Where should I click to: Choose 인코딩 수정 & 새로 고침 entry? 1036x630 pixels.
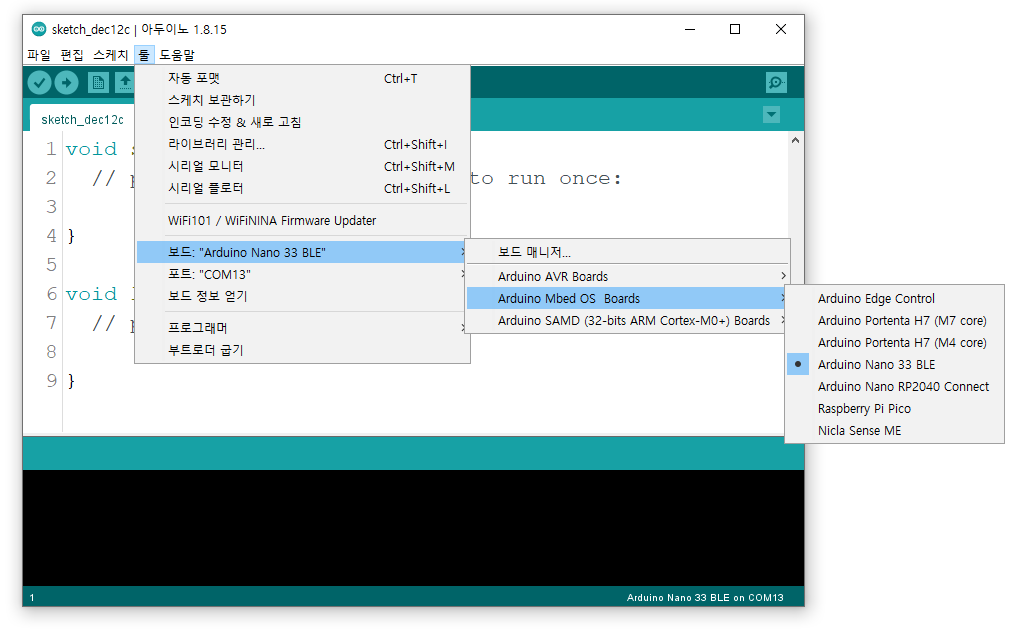tap(303, 122)
